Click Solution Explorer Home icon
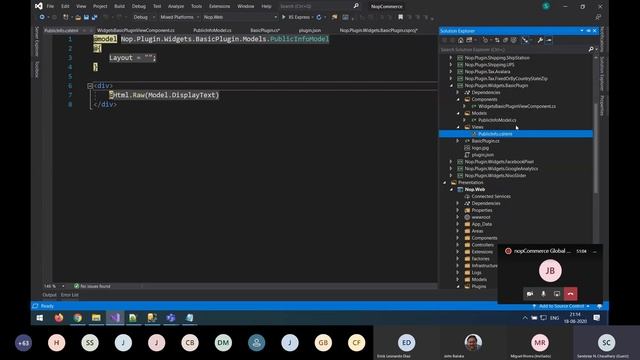The width and height of the screenshot is (640, 360). point(460,40)
